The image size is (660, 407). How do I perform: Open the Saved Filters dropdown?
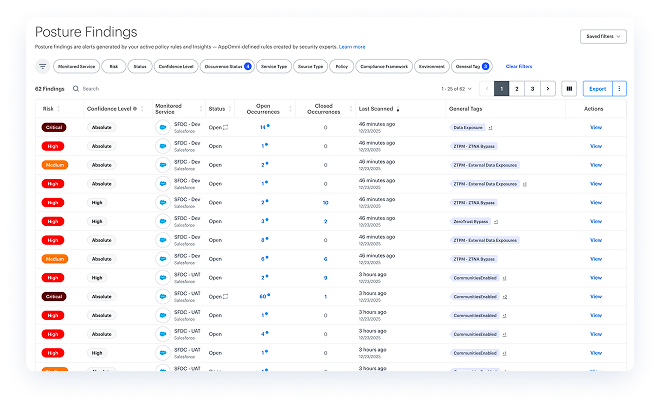tap(603, 36)
